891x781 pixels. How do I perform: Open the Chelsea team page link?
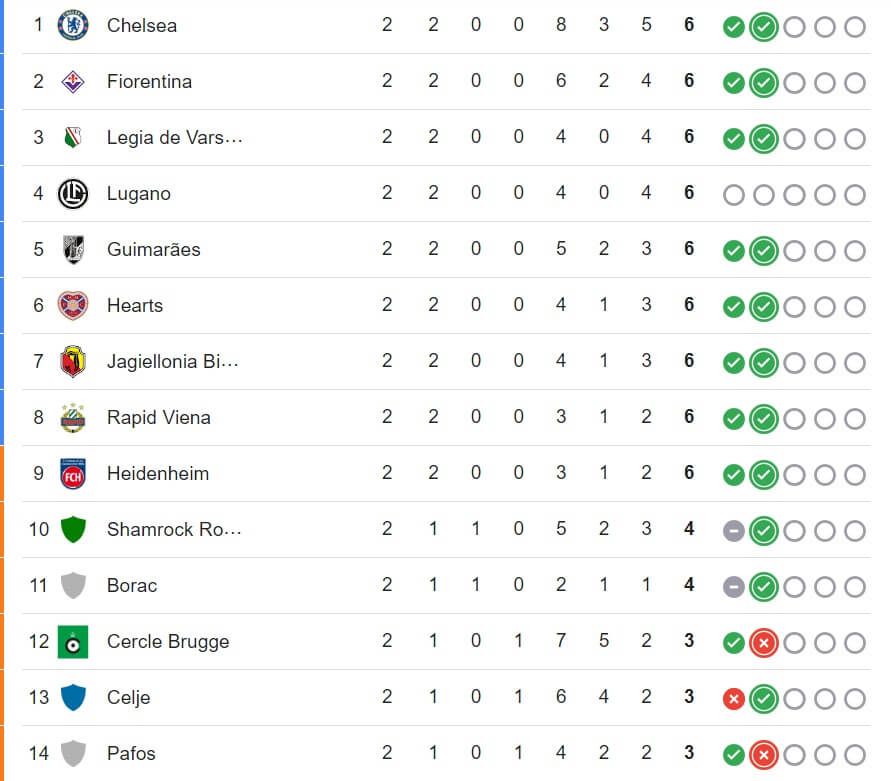tap(141, 26)
